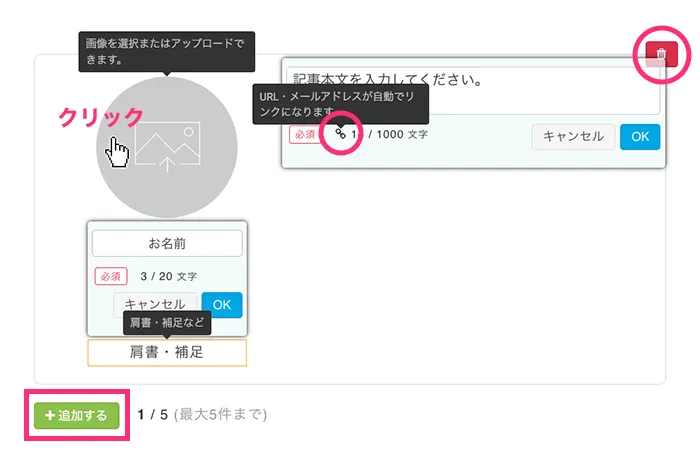Image resolution: width=700 pixels, height=470 pixels.
Task: Click the 最大5件まで item count text
Action: (221, 414)
